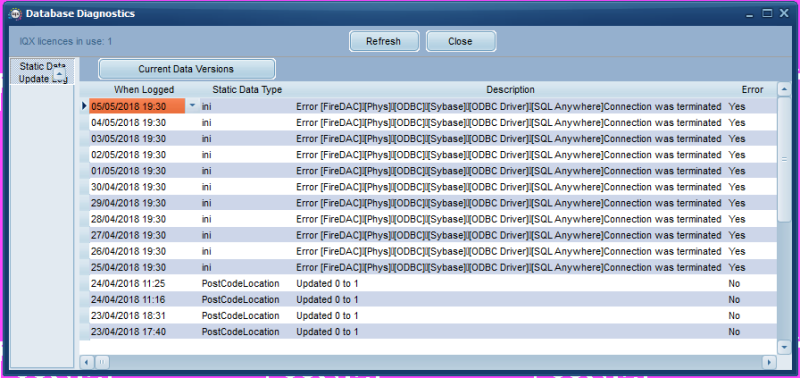The image size is (800, 378).
Task: Select the row logged 04/05/2018 19:30
Action: [x=429, y=122]
